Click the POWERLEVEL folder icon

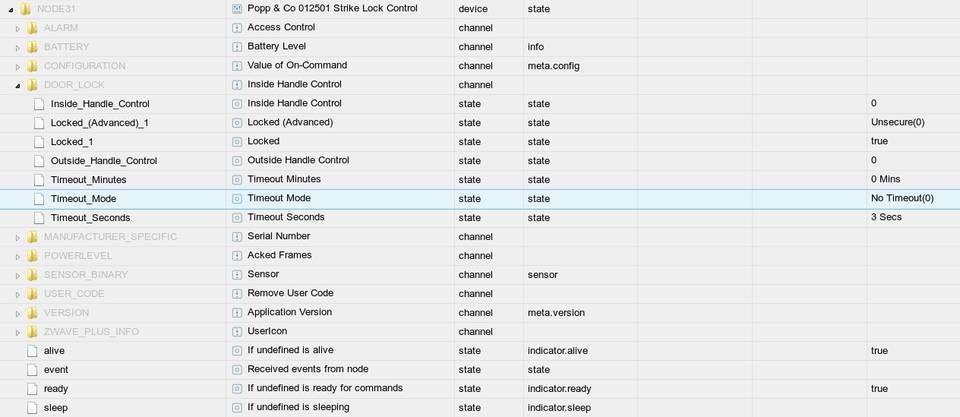32,255
